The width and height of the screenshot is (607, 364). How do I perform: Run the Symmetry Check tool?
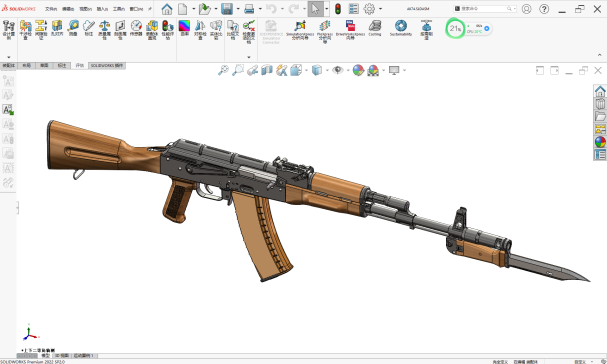click(200, 30)
